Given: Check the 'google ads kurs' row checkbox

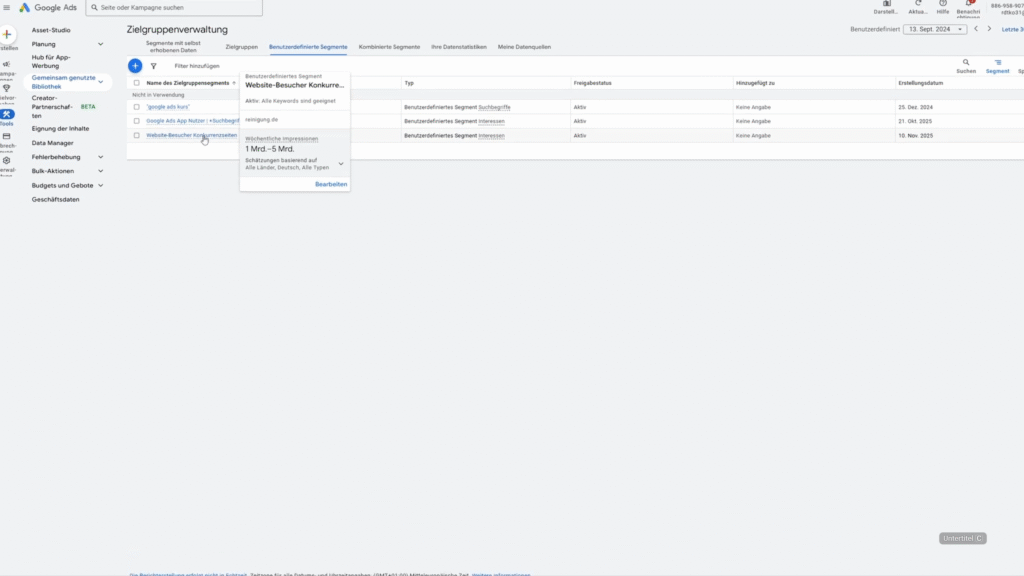Looking at the screenshot, I should coord(136,107).
